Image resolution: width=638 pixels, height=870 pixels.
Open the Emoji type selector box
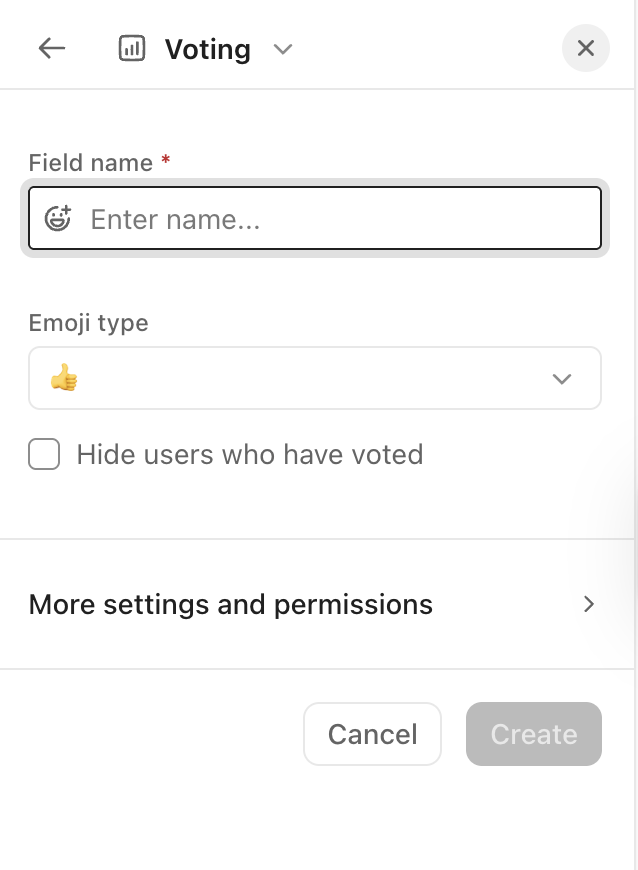[x=315, y=378]
